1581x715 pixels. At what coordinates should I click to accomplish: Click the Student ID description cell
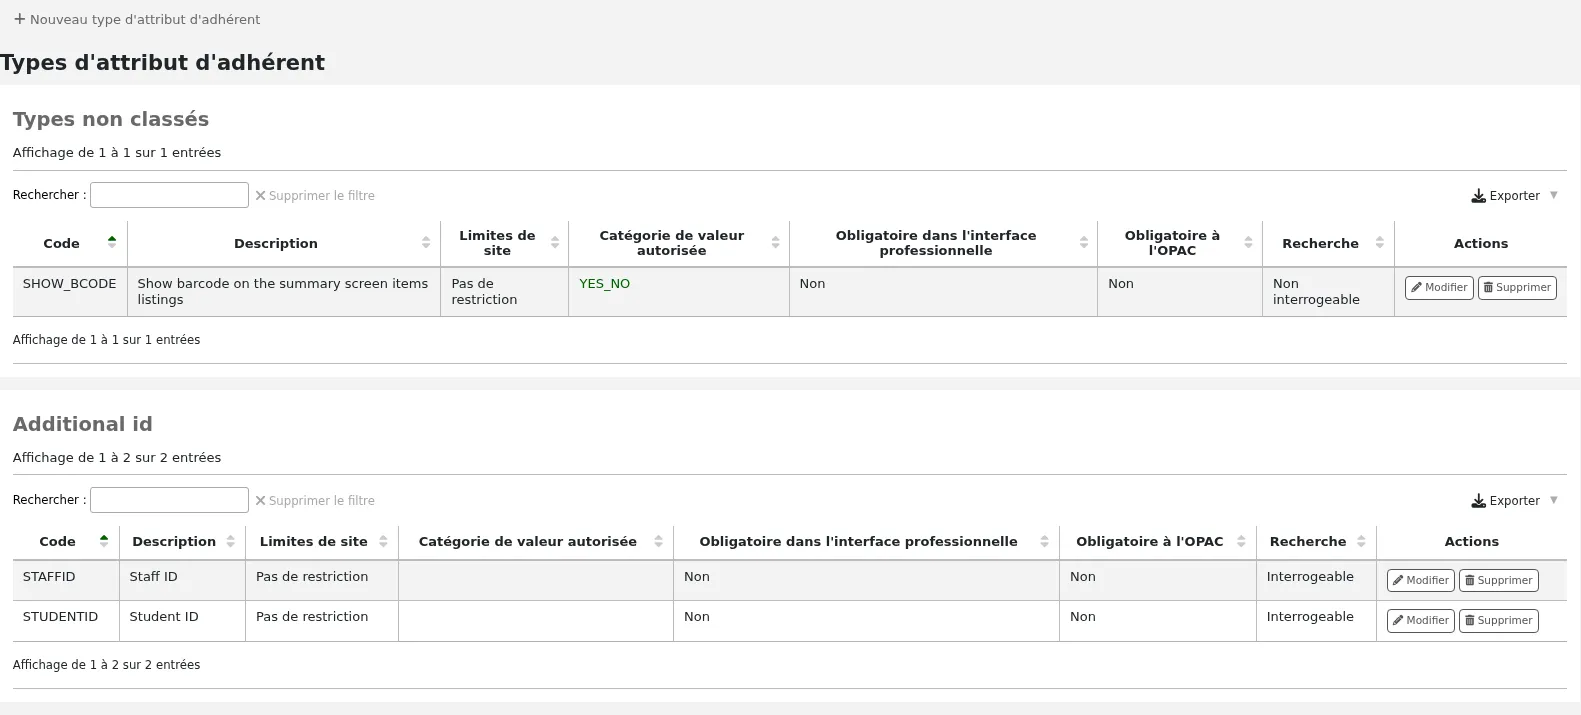[182, 621]
